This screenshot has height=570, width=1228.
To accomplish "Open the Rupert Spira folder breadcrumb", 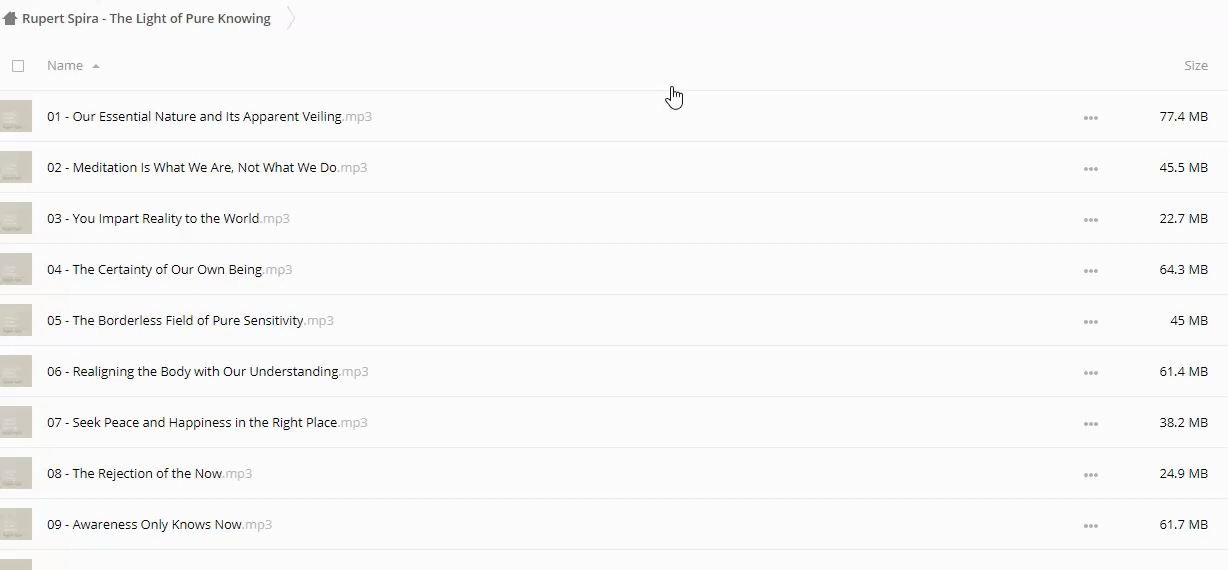I will [146, 19].
